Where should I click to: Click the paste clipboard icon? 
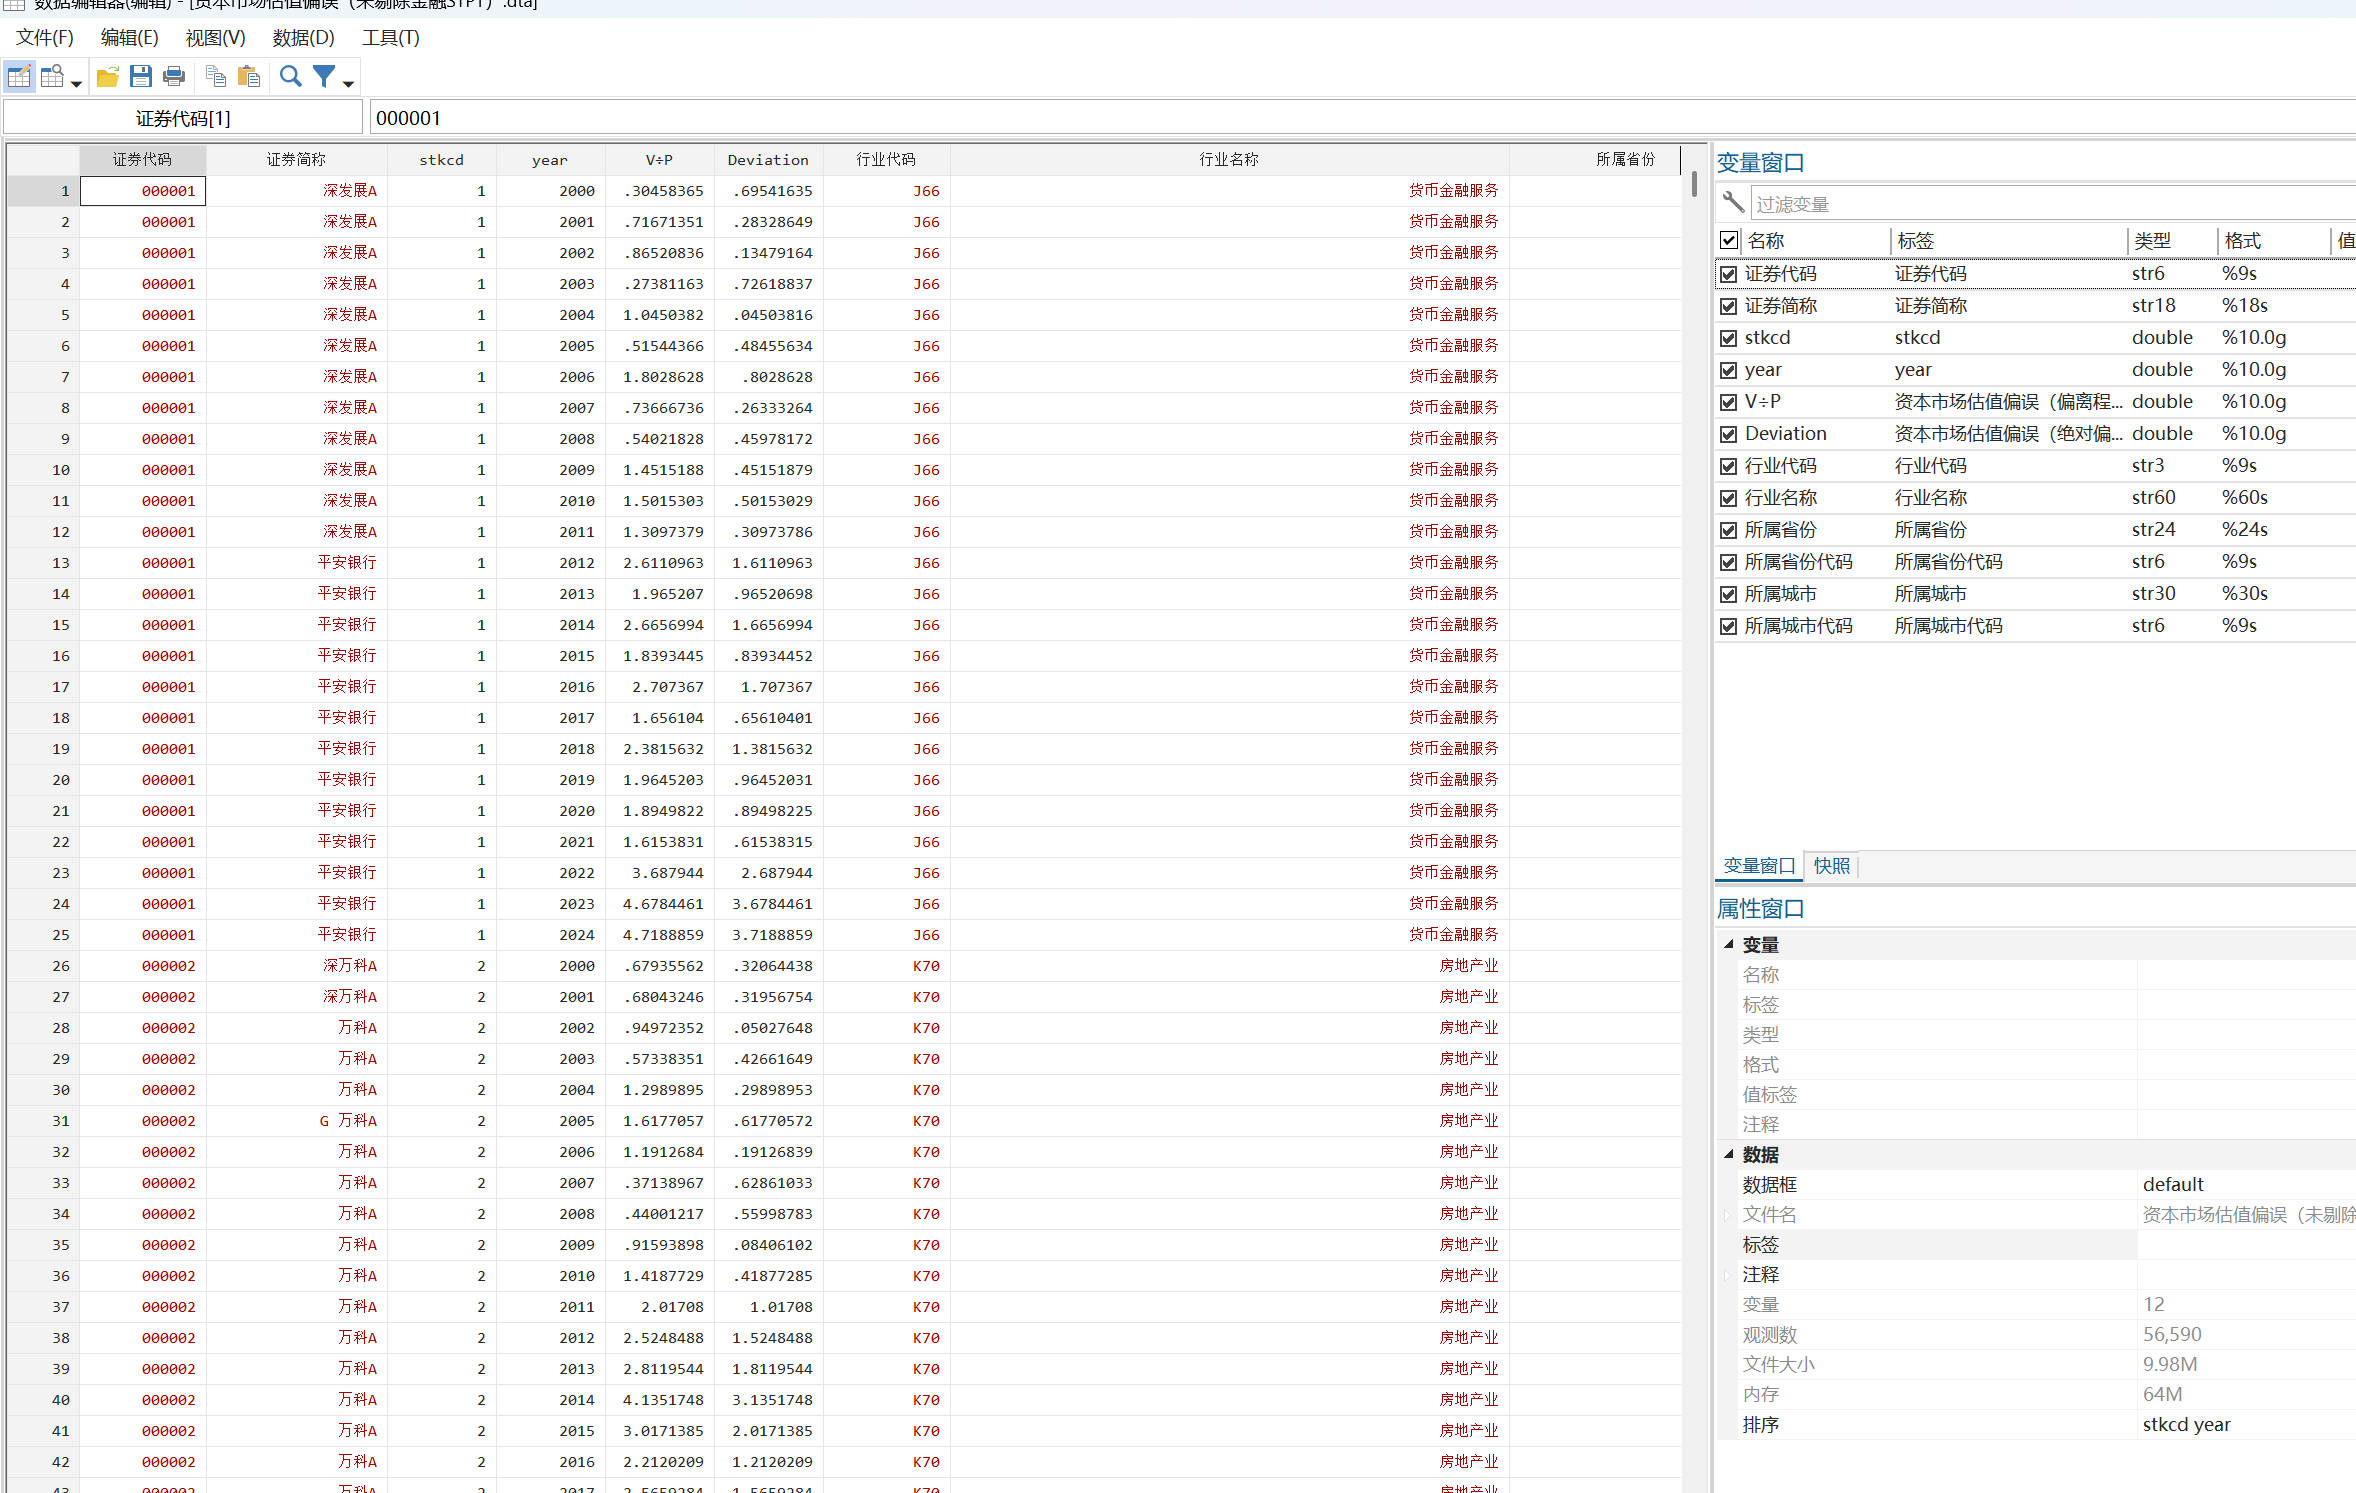point(249,77)
